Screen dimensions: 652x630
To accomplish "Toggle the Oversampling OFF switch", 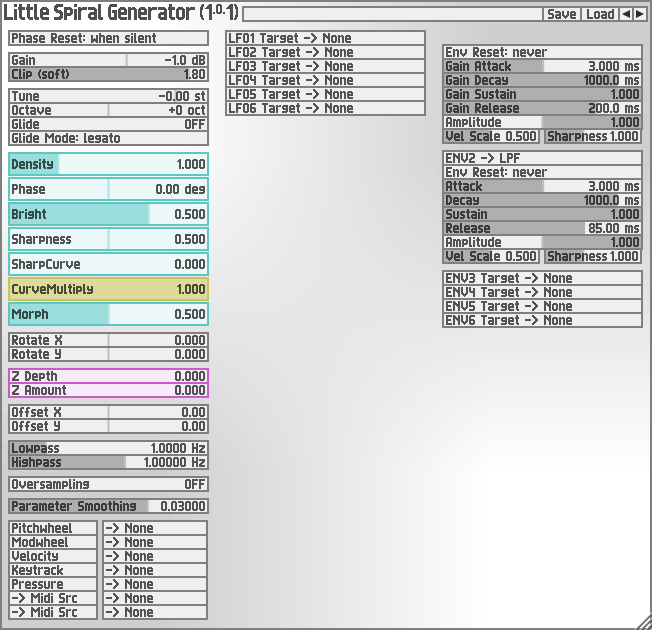I will [x=108, y=484].
